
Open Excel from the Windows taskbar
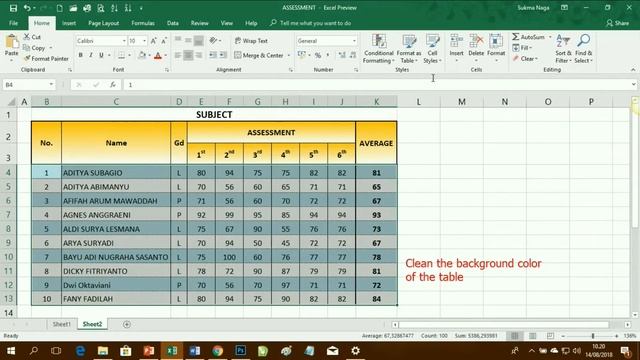[x=172, y=351]
